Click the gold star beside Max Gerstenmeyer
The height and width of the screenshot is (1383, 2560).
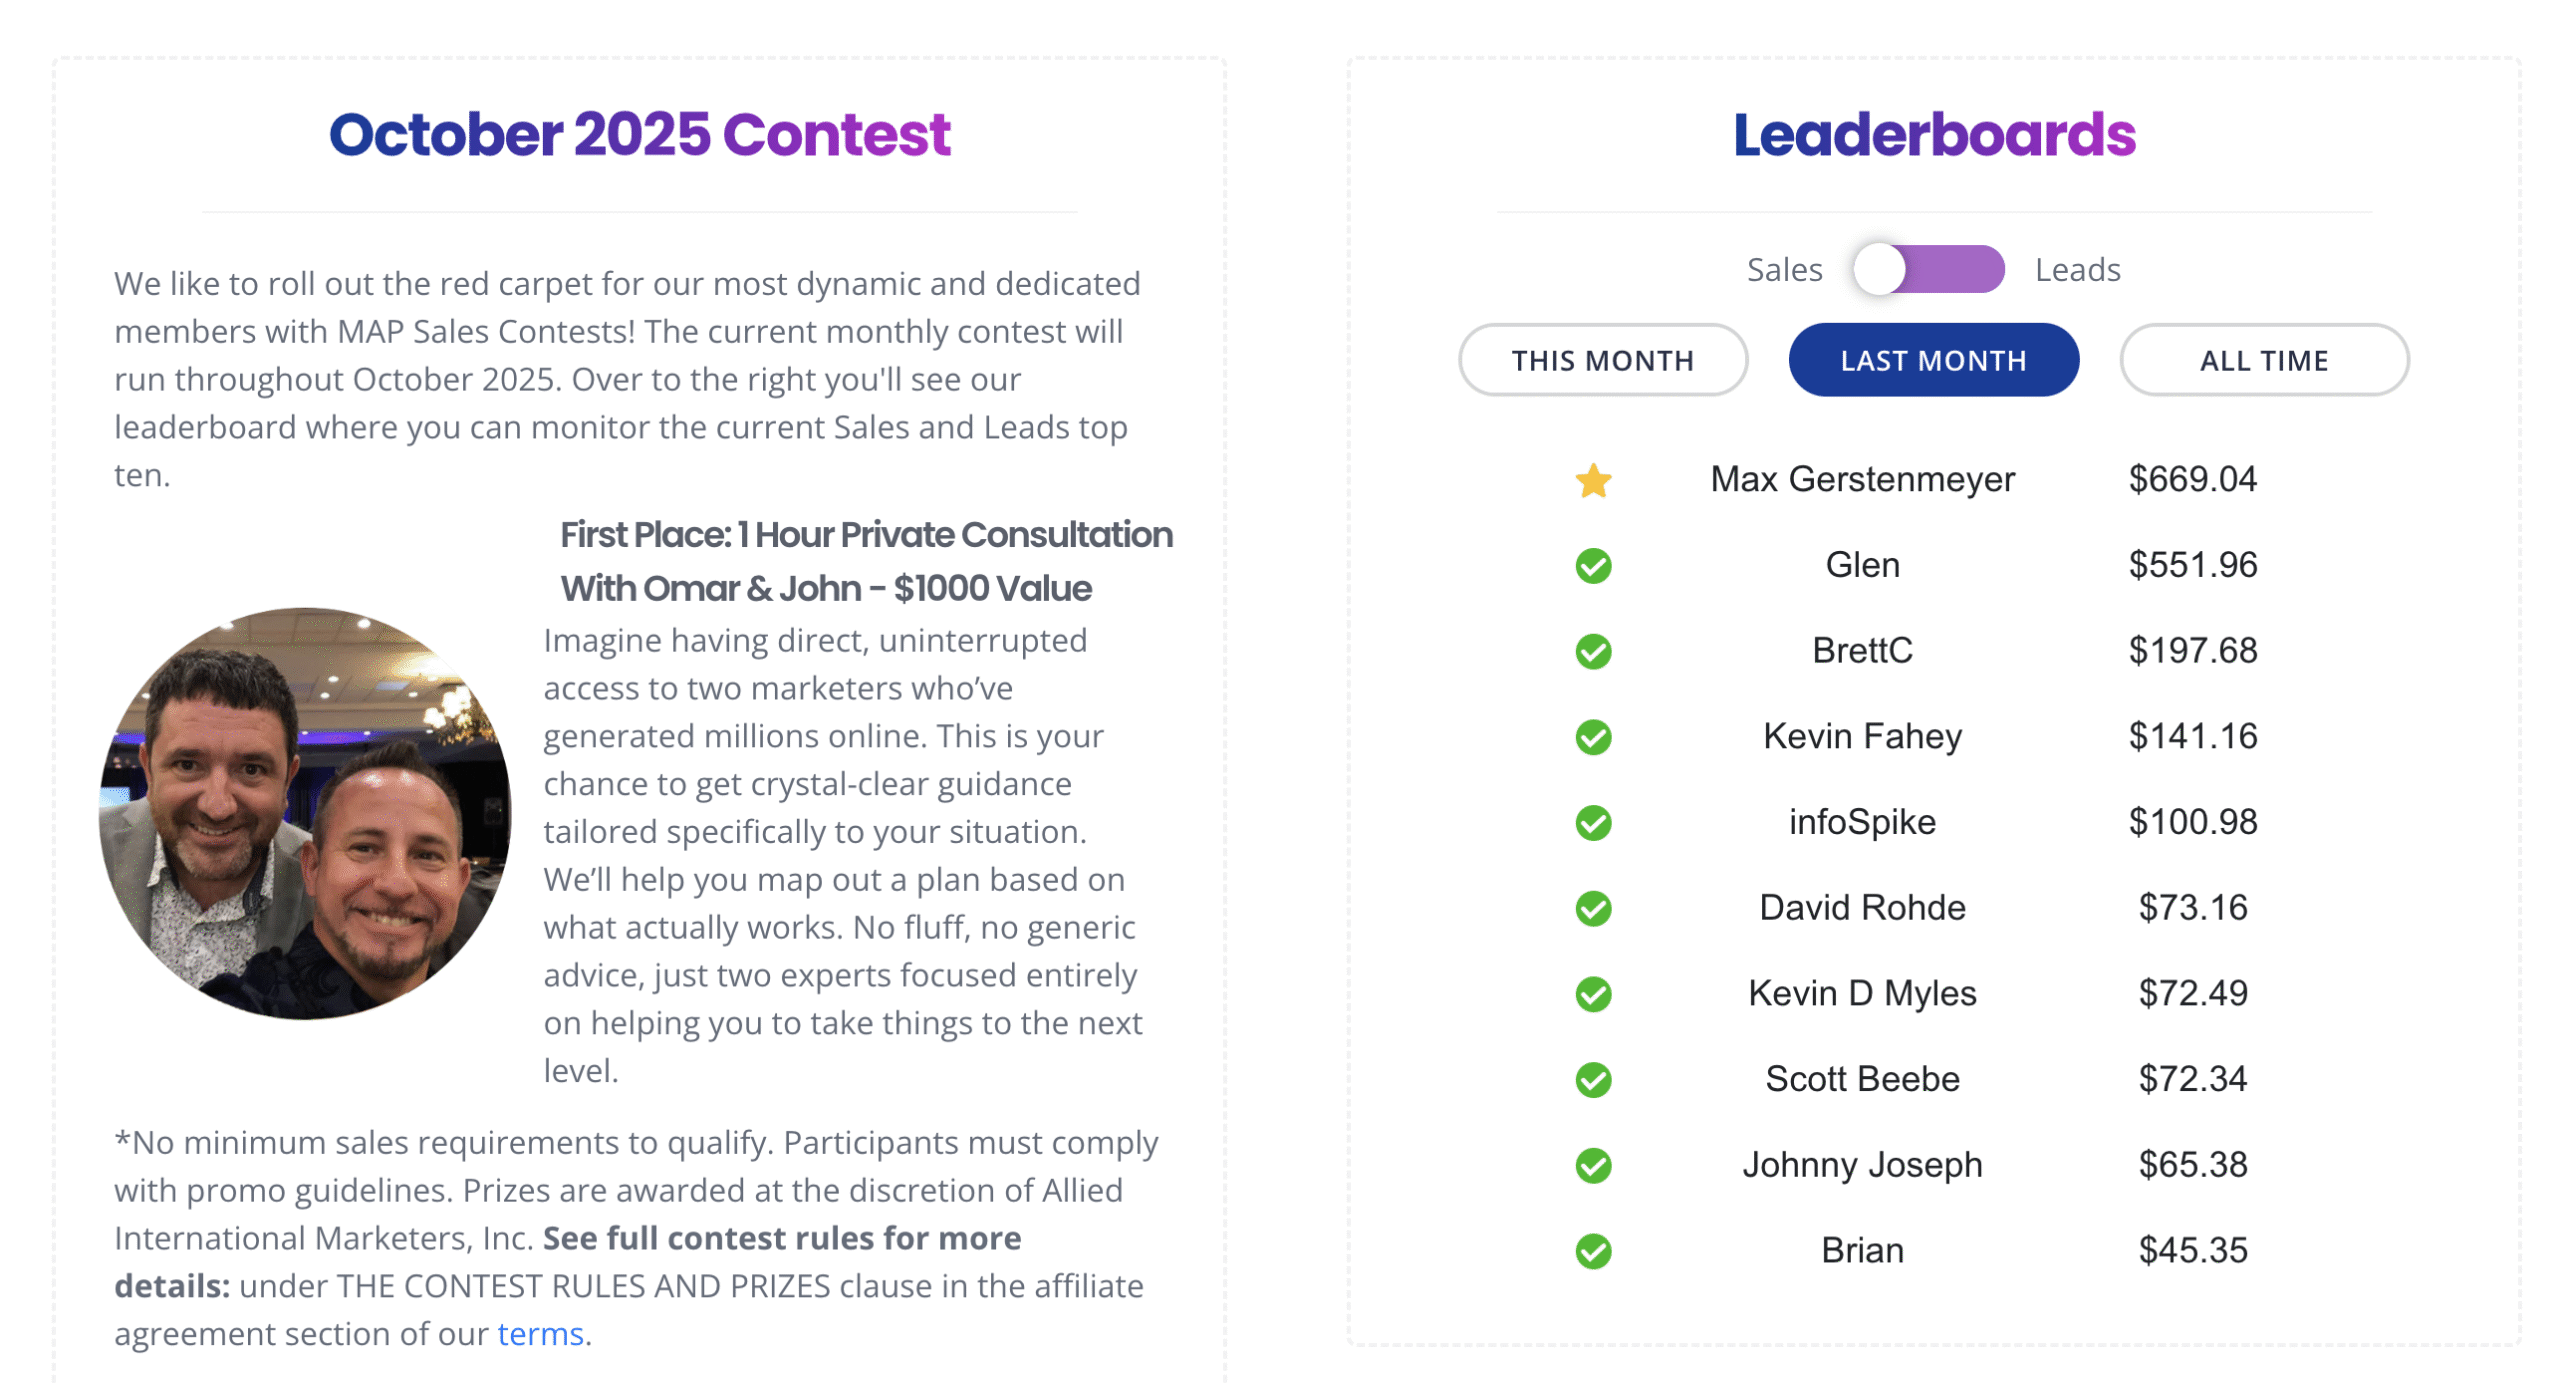1592,481
